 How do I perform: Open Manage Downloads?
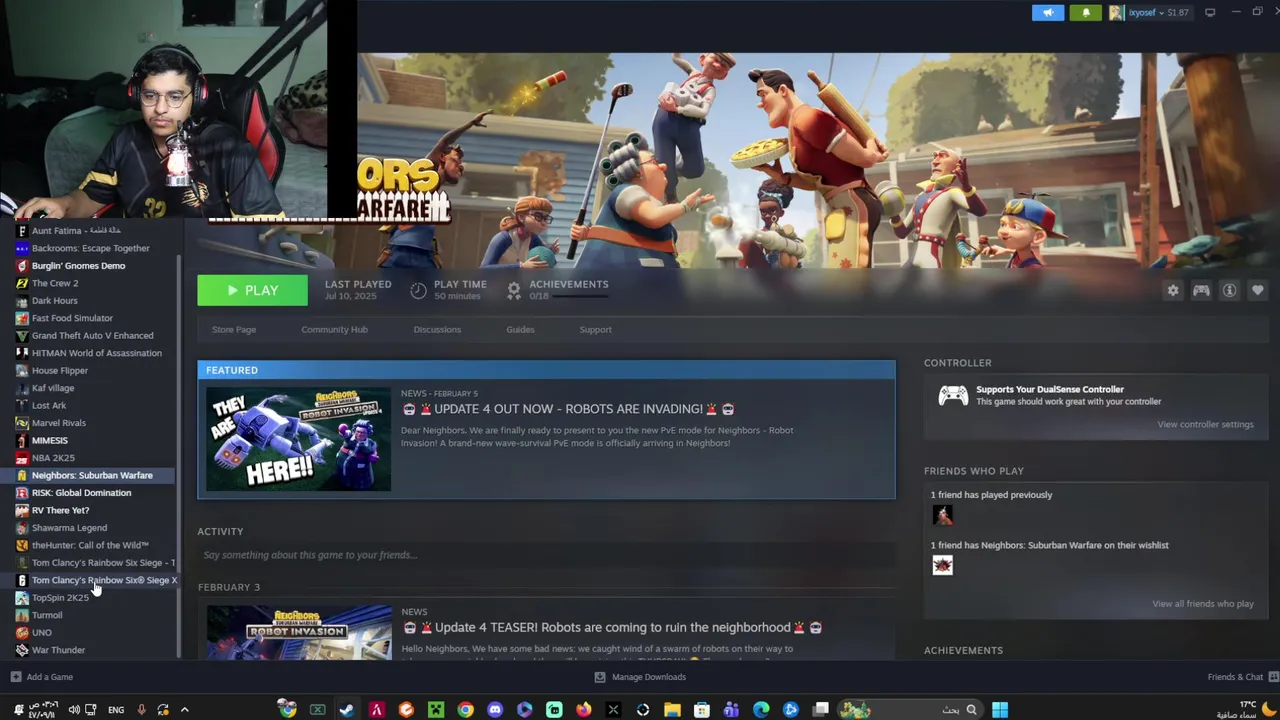[640, 677]
